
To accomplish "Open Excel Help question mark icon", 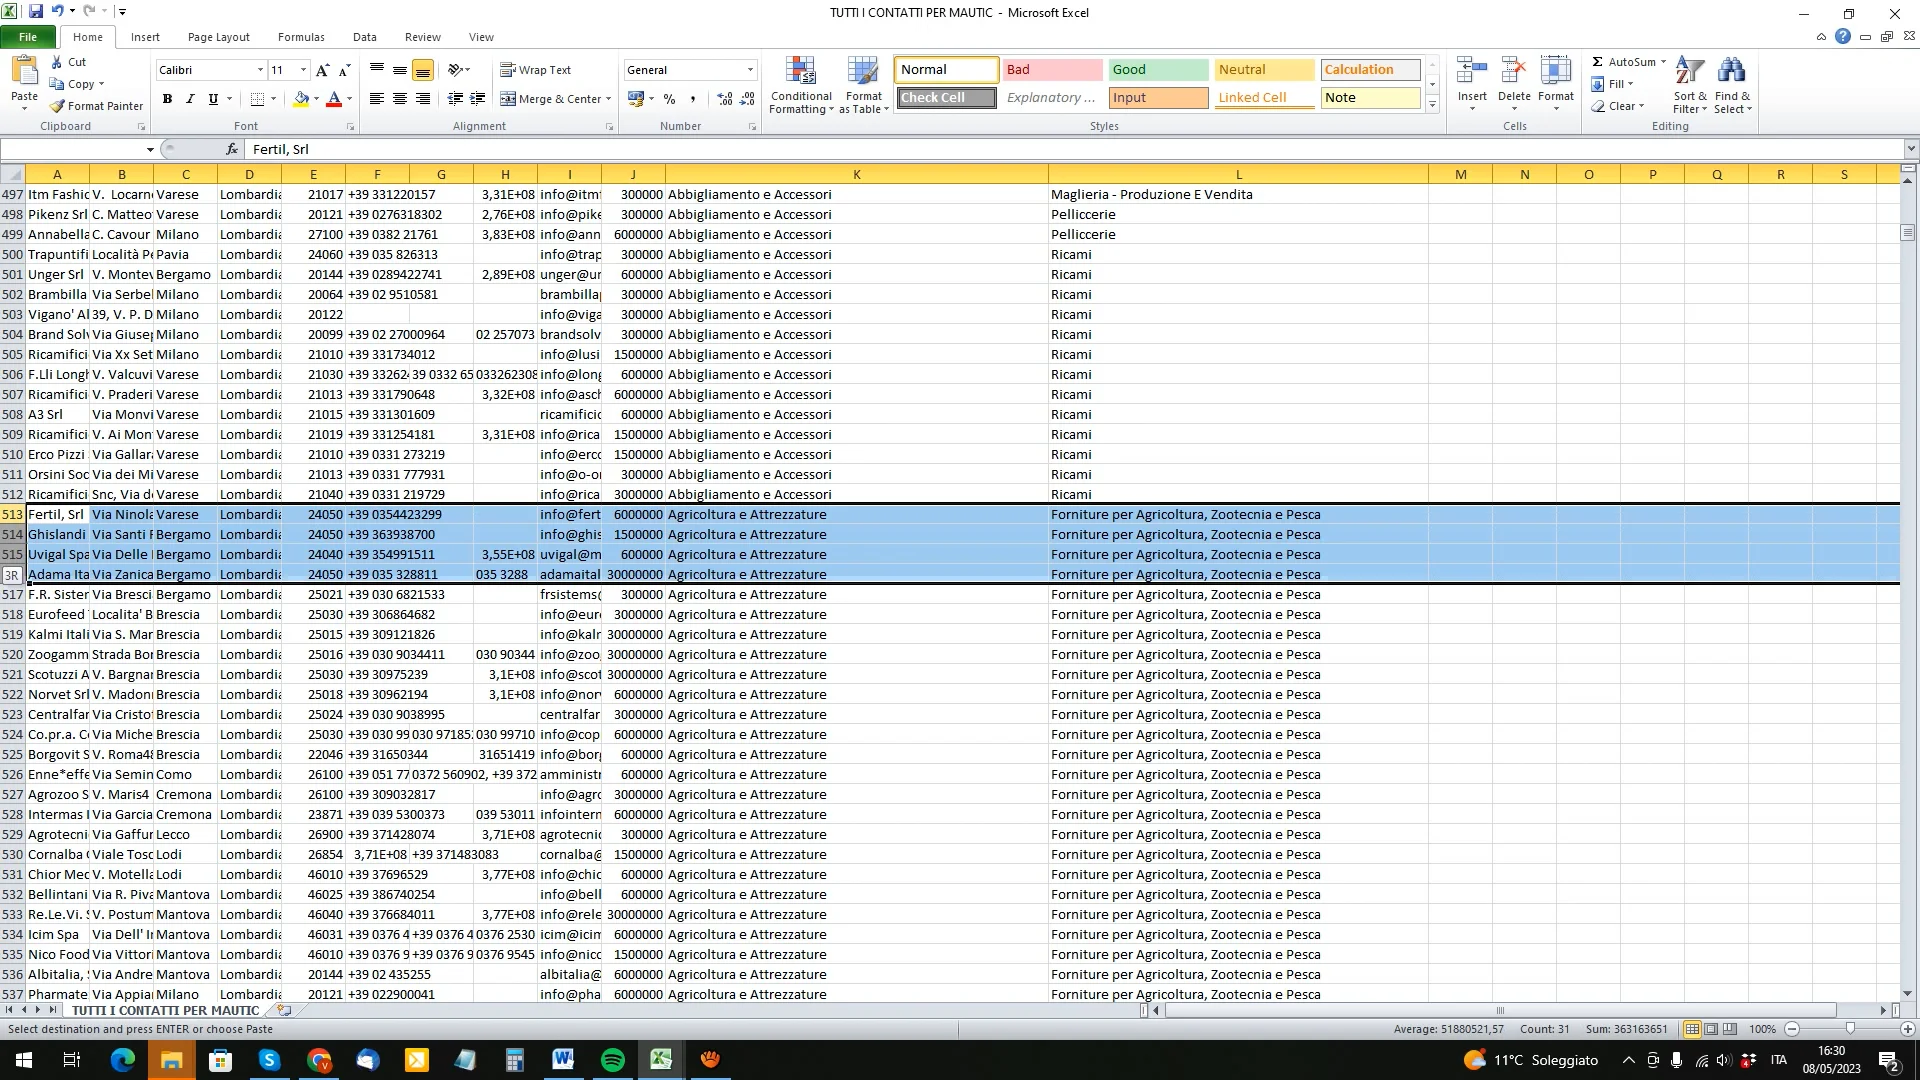I will (x=1843, y=37).
